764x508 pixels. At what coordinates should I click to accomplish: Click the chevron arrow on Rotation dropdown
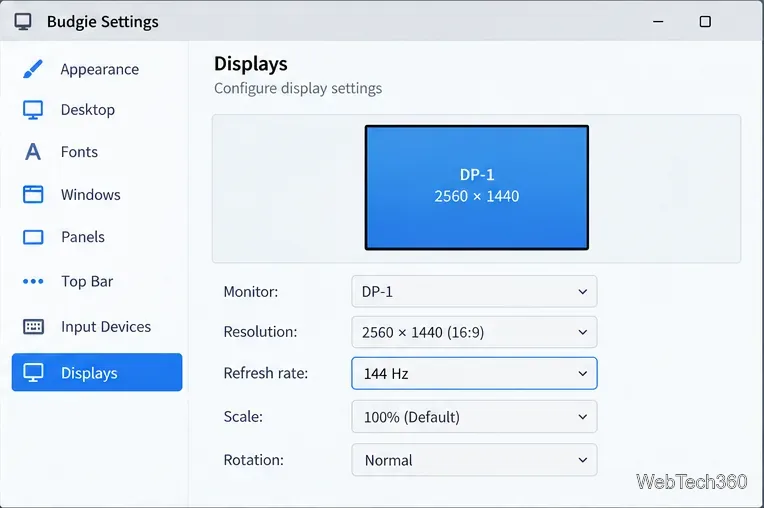click(582, 460)
